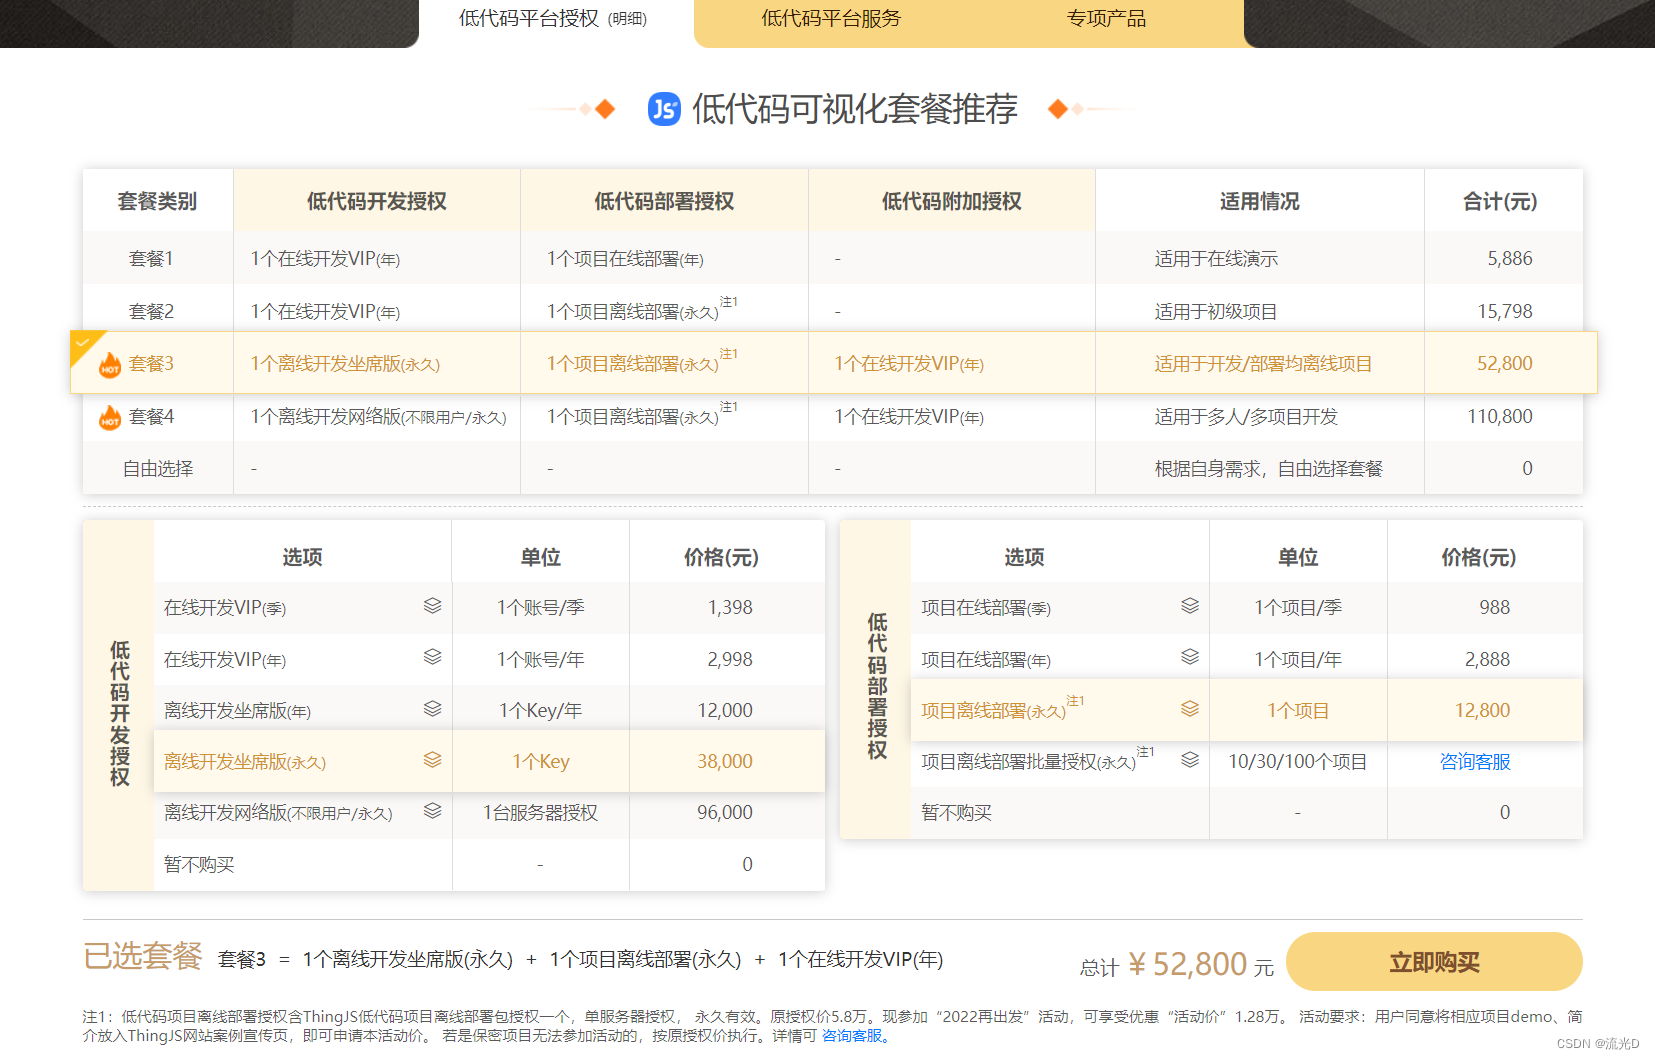Screen dimensions: 1655x1059
Task: Click 1台服务器授权 unit cell
Action: 540,813
